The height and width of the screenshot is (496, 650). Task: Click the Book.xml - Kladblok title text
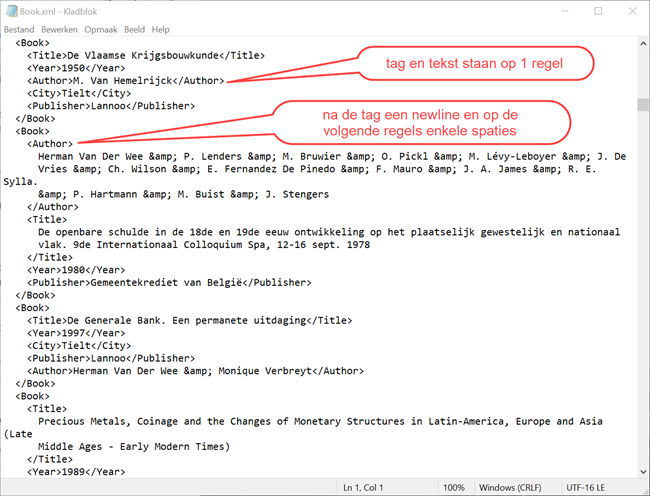click(x=58, y=12)
